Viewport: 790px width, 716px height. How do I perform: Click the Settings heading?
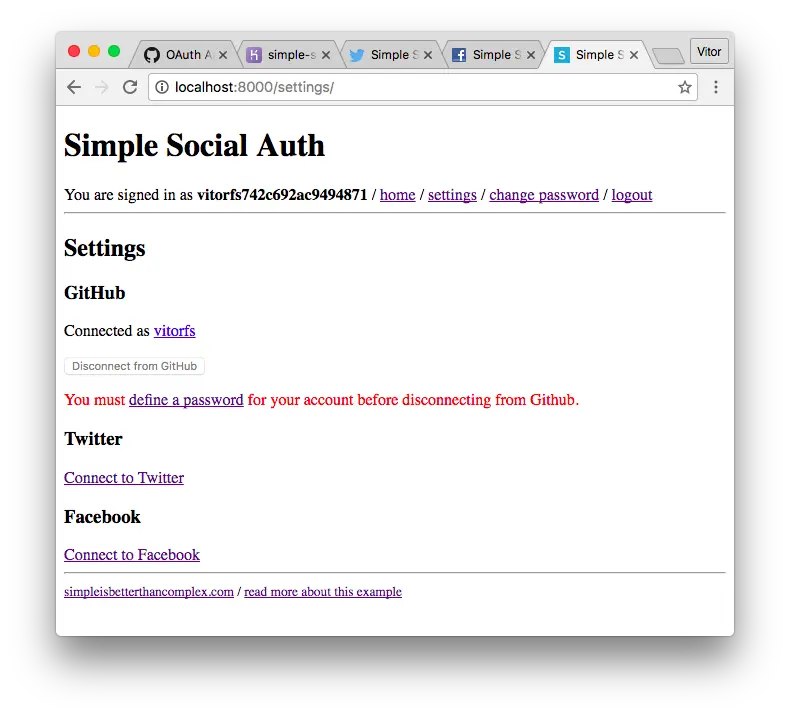105,248
